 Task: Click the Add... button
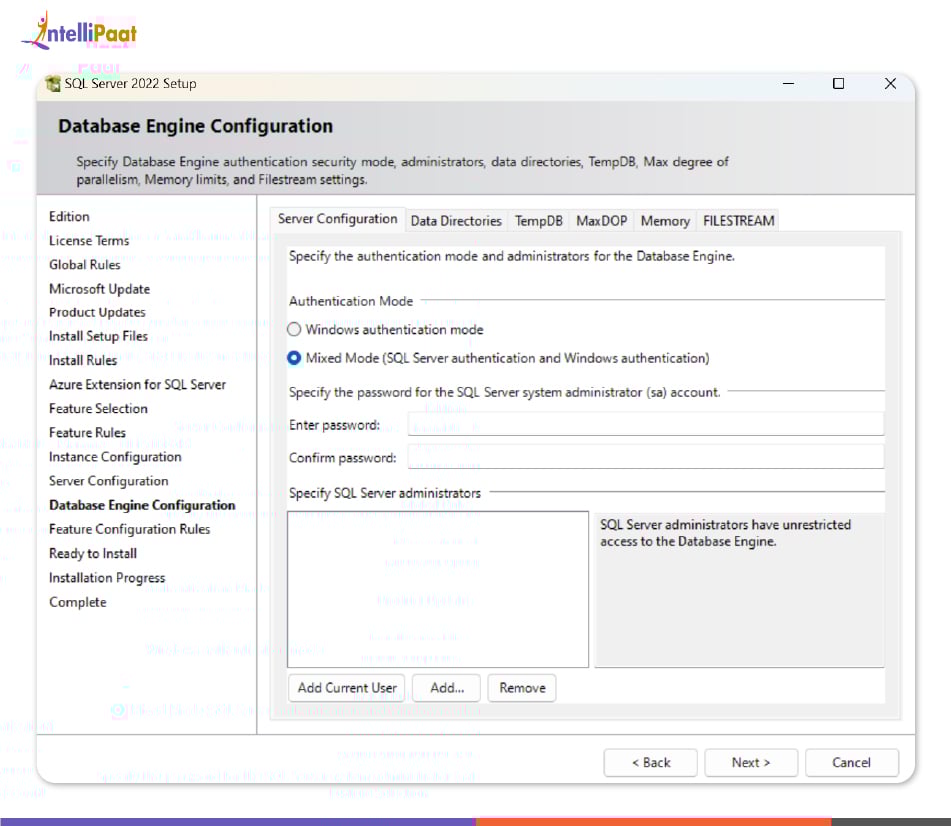tap(446, 688)
